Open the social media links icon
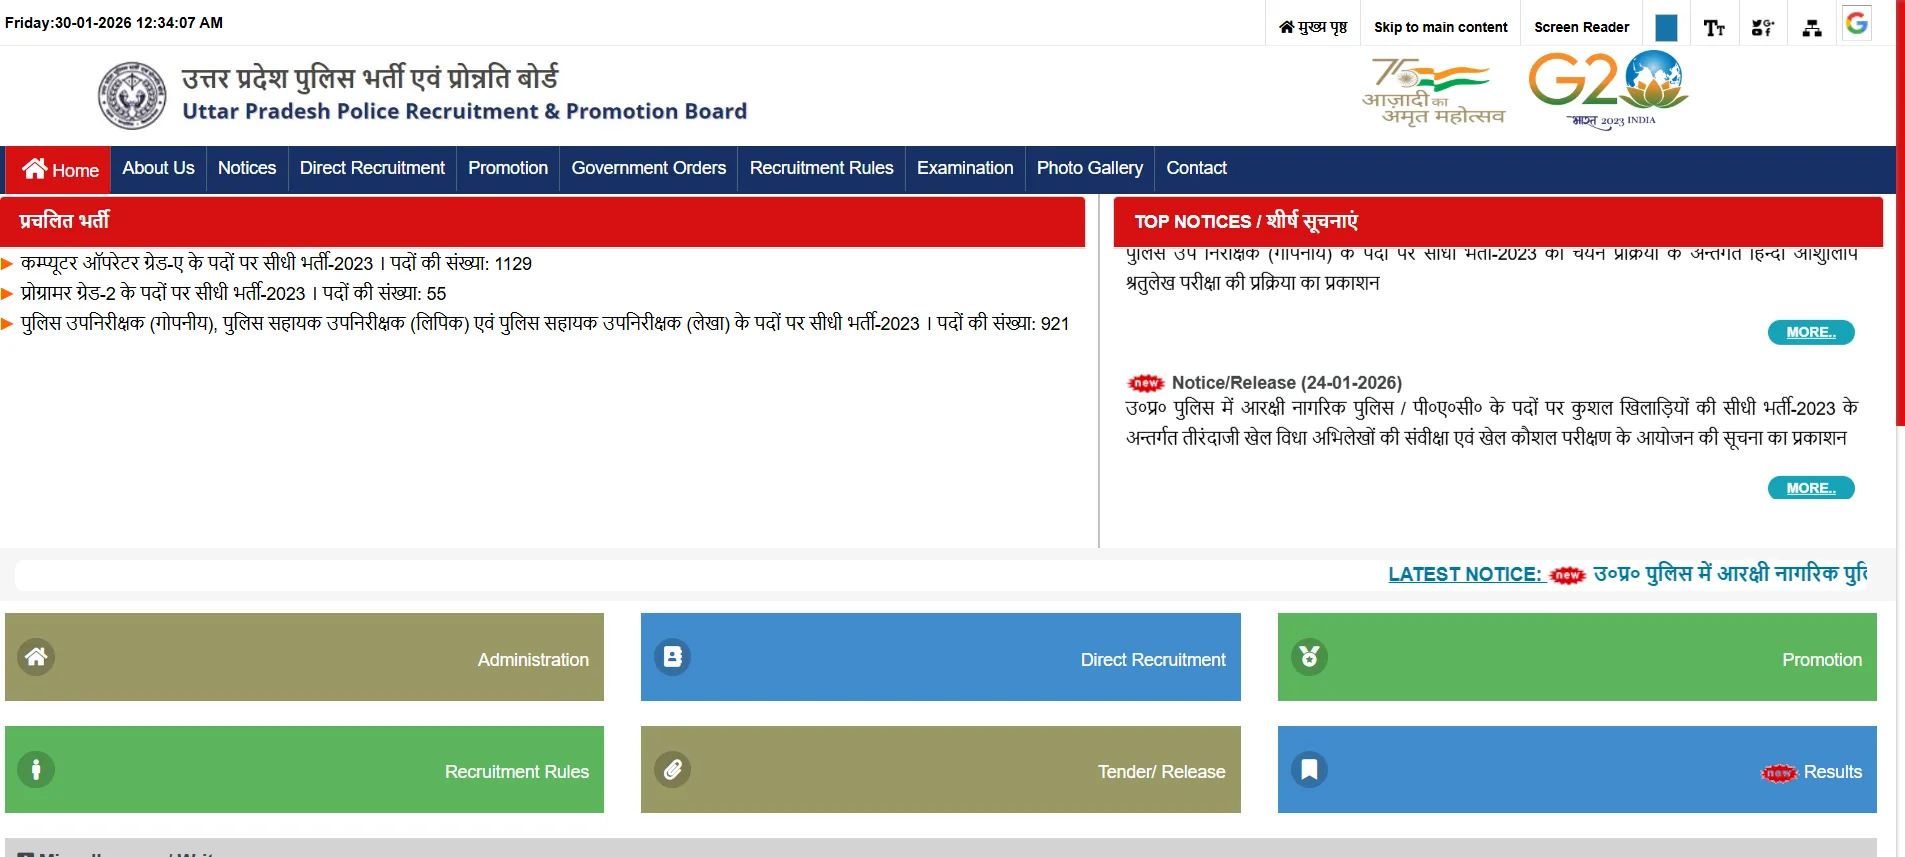Image resolution: width=1905 pixels, height=857 pixels. (1763, 28)
